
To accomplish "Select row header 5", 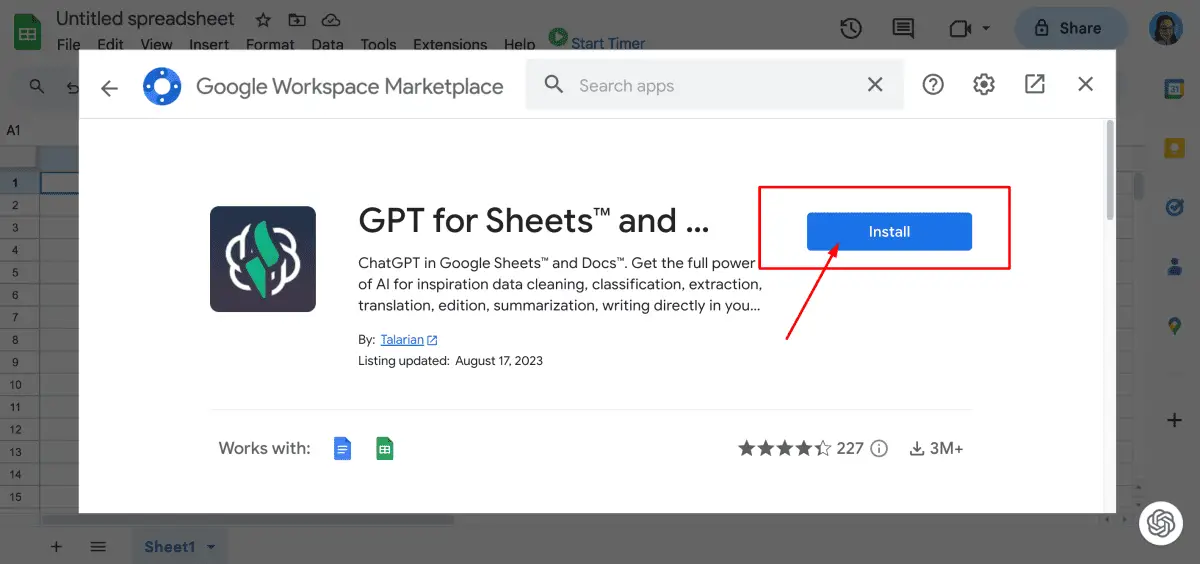I will (15, 272).
